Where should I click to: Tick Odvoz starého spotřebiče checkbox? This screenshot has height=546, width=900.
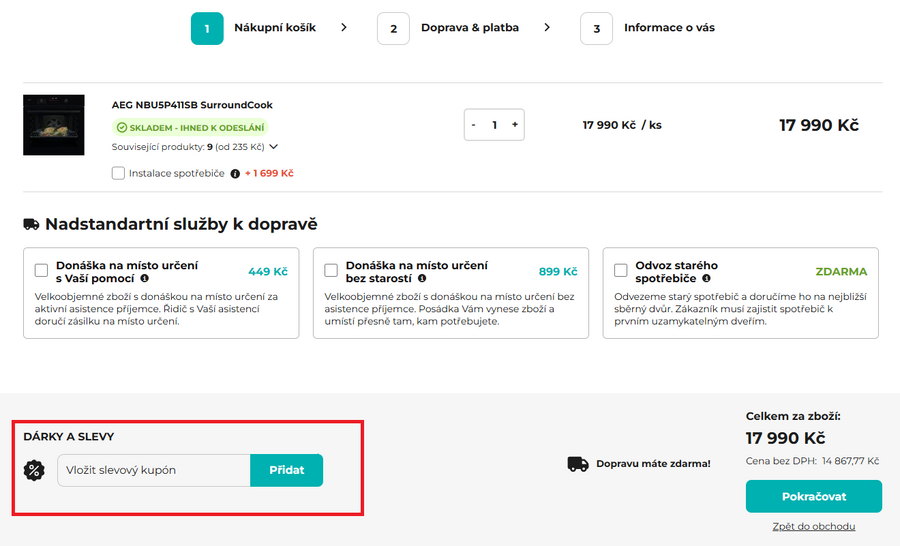click(621, 270)
